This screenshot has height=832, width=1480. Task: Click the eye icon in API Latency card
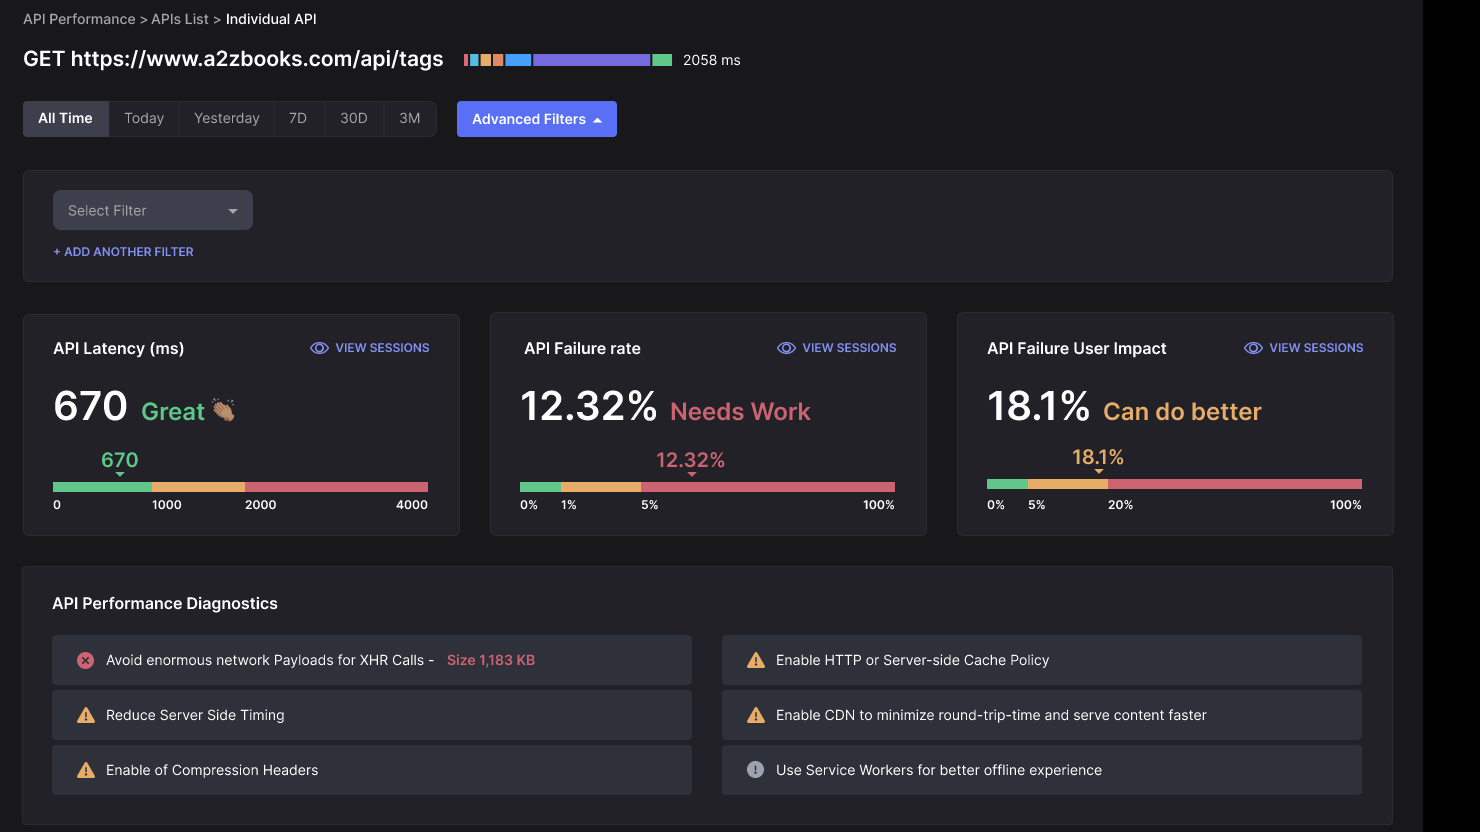coord(319,348)
